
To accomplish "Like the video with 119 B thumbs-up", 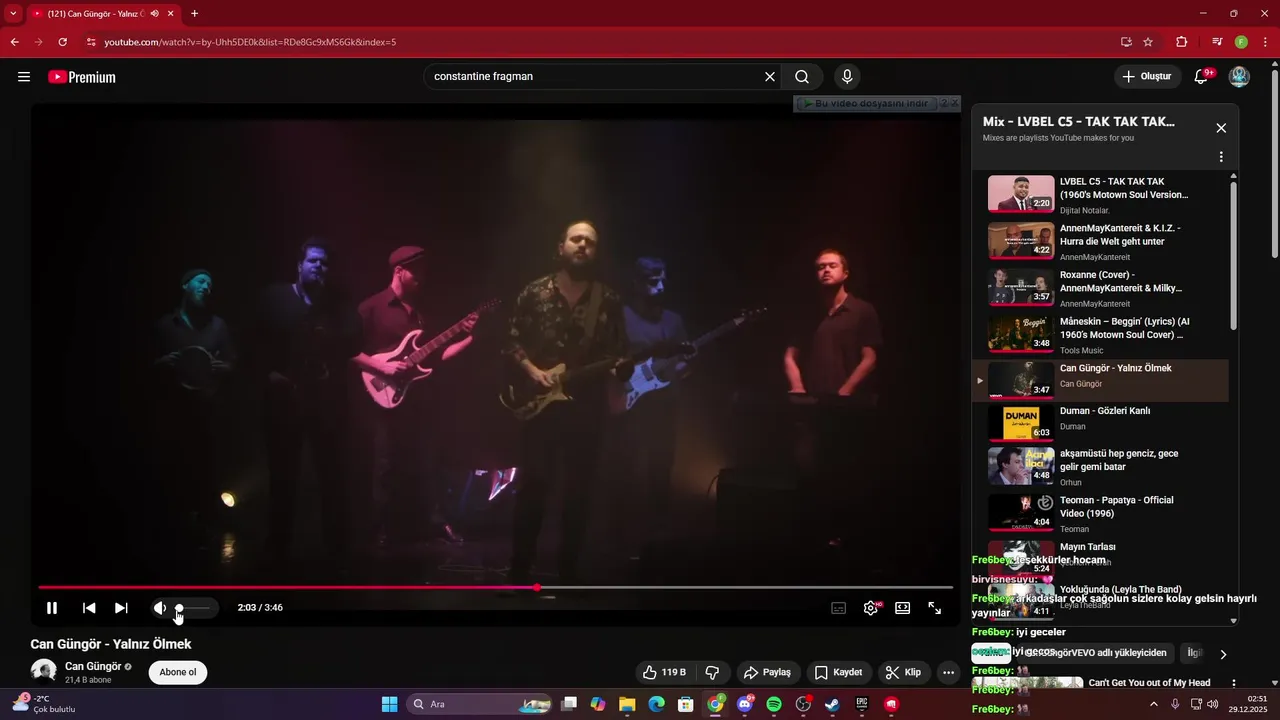I will coord(665,672).
